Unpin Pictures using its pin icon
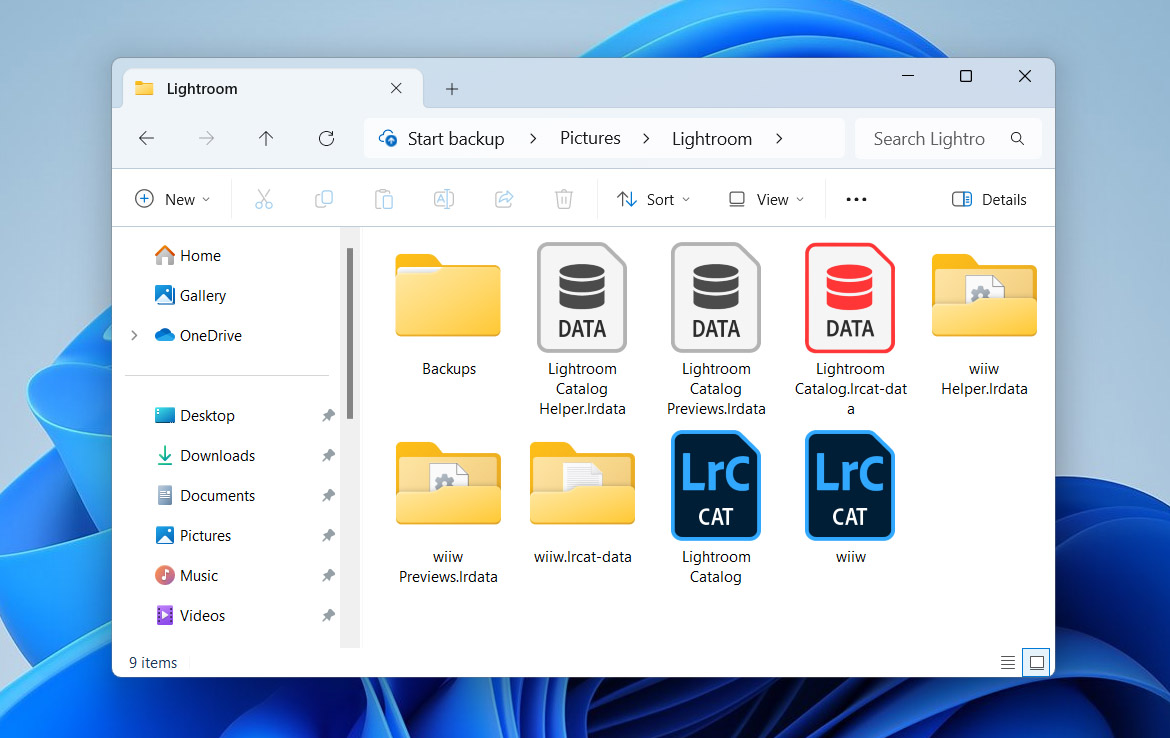The image size is (1170, 738). (x=328, y=536)
